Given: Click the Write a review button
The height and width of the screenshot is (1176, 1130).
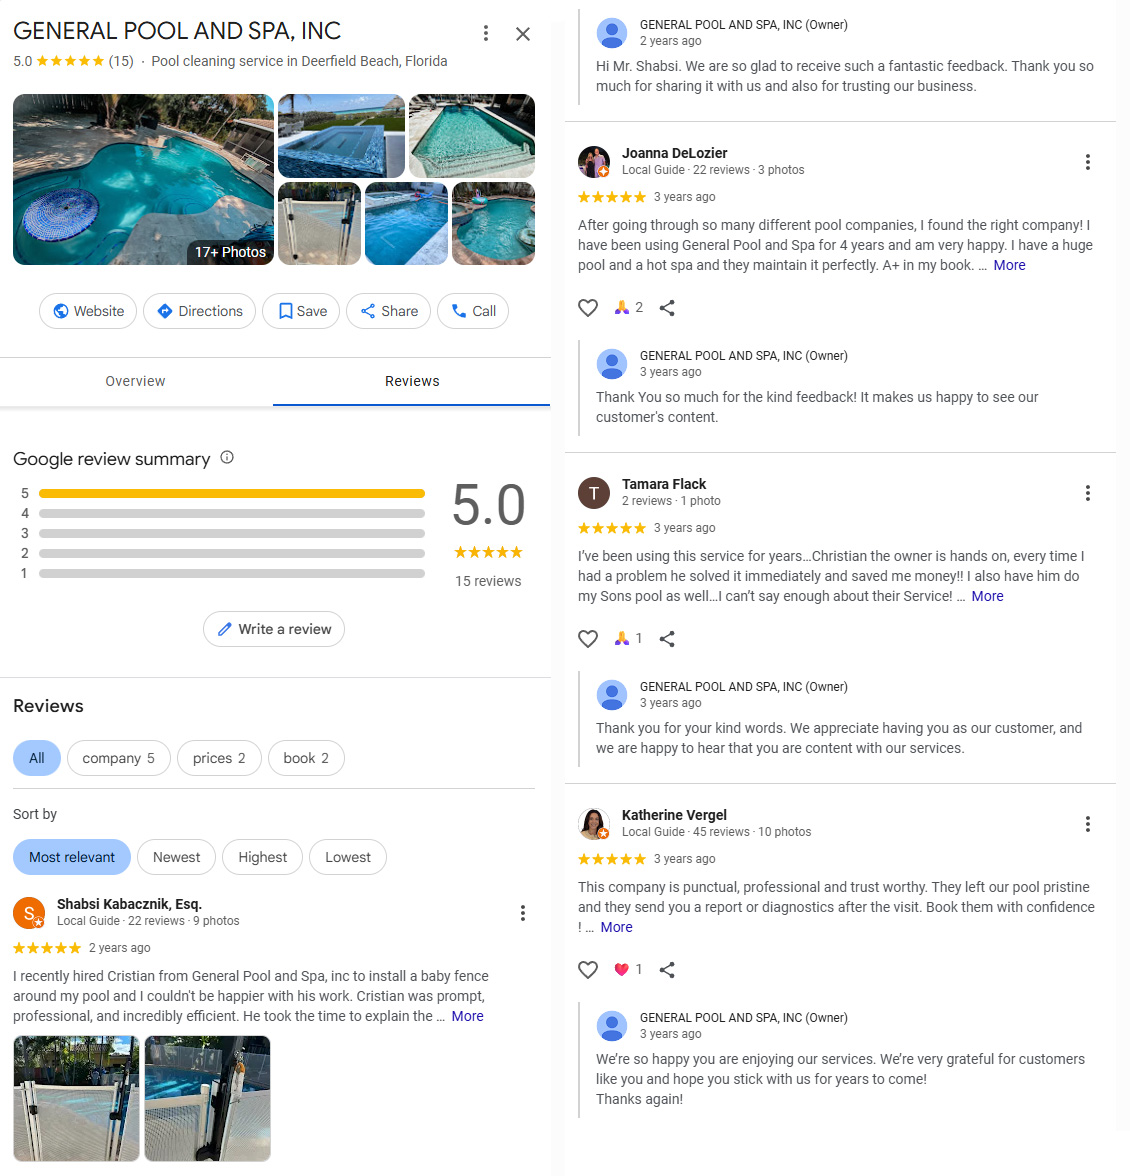Looking at the screenshot, I should pyautogui.click(x=274, y=629).
